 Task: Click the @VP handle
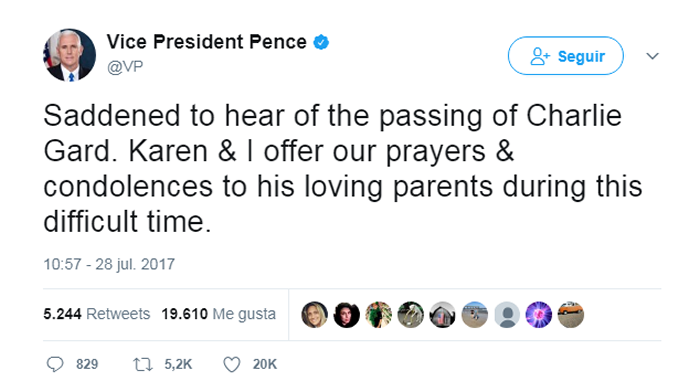pos(125,67)
